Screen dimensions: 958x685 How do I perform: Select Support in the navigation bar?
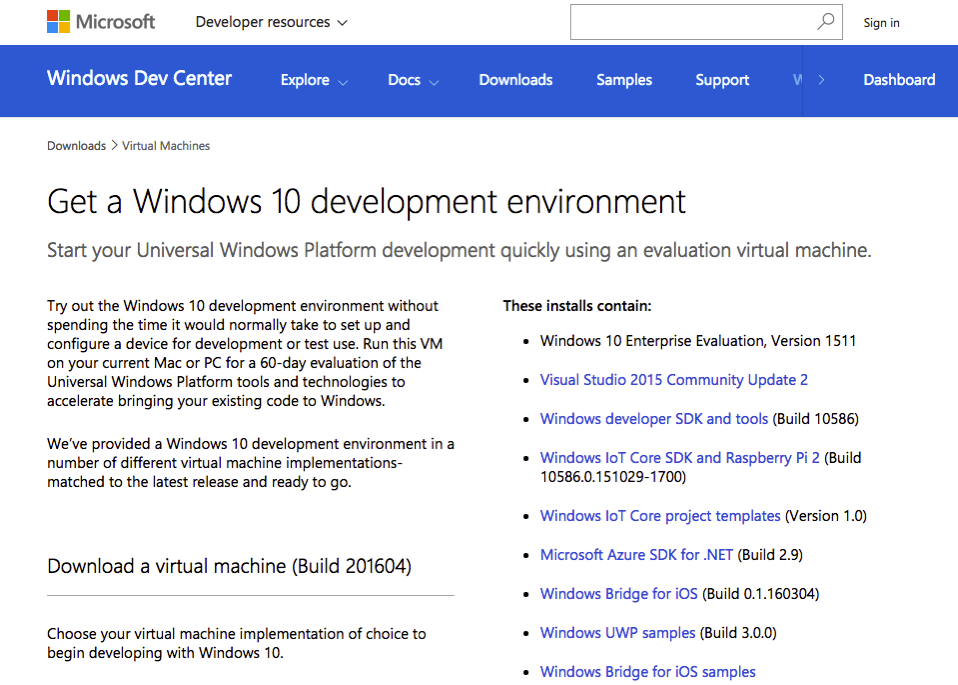(x=722, y=81)
